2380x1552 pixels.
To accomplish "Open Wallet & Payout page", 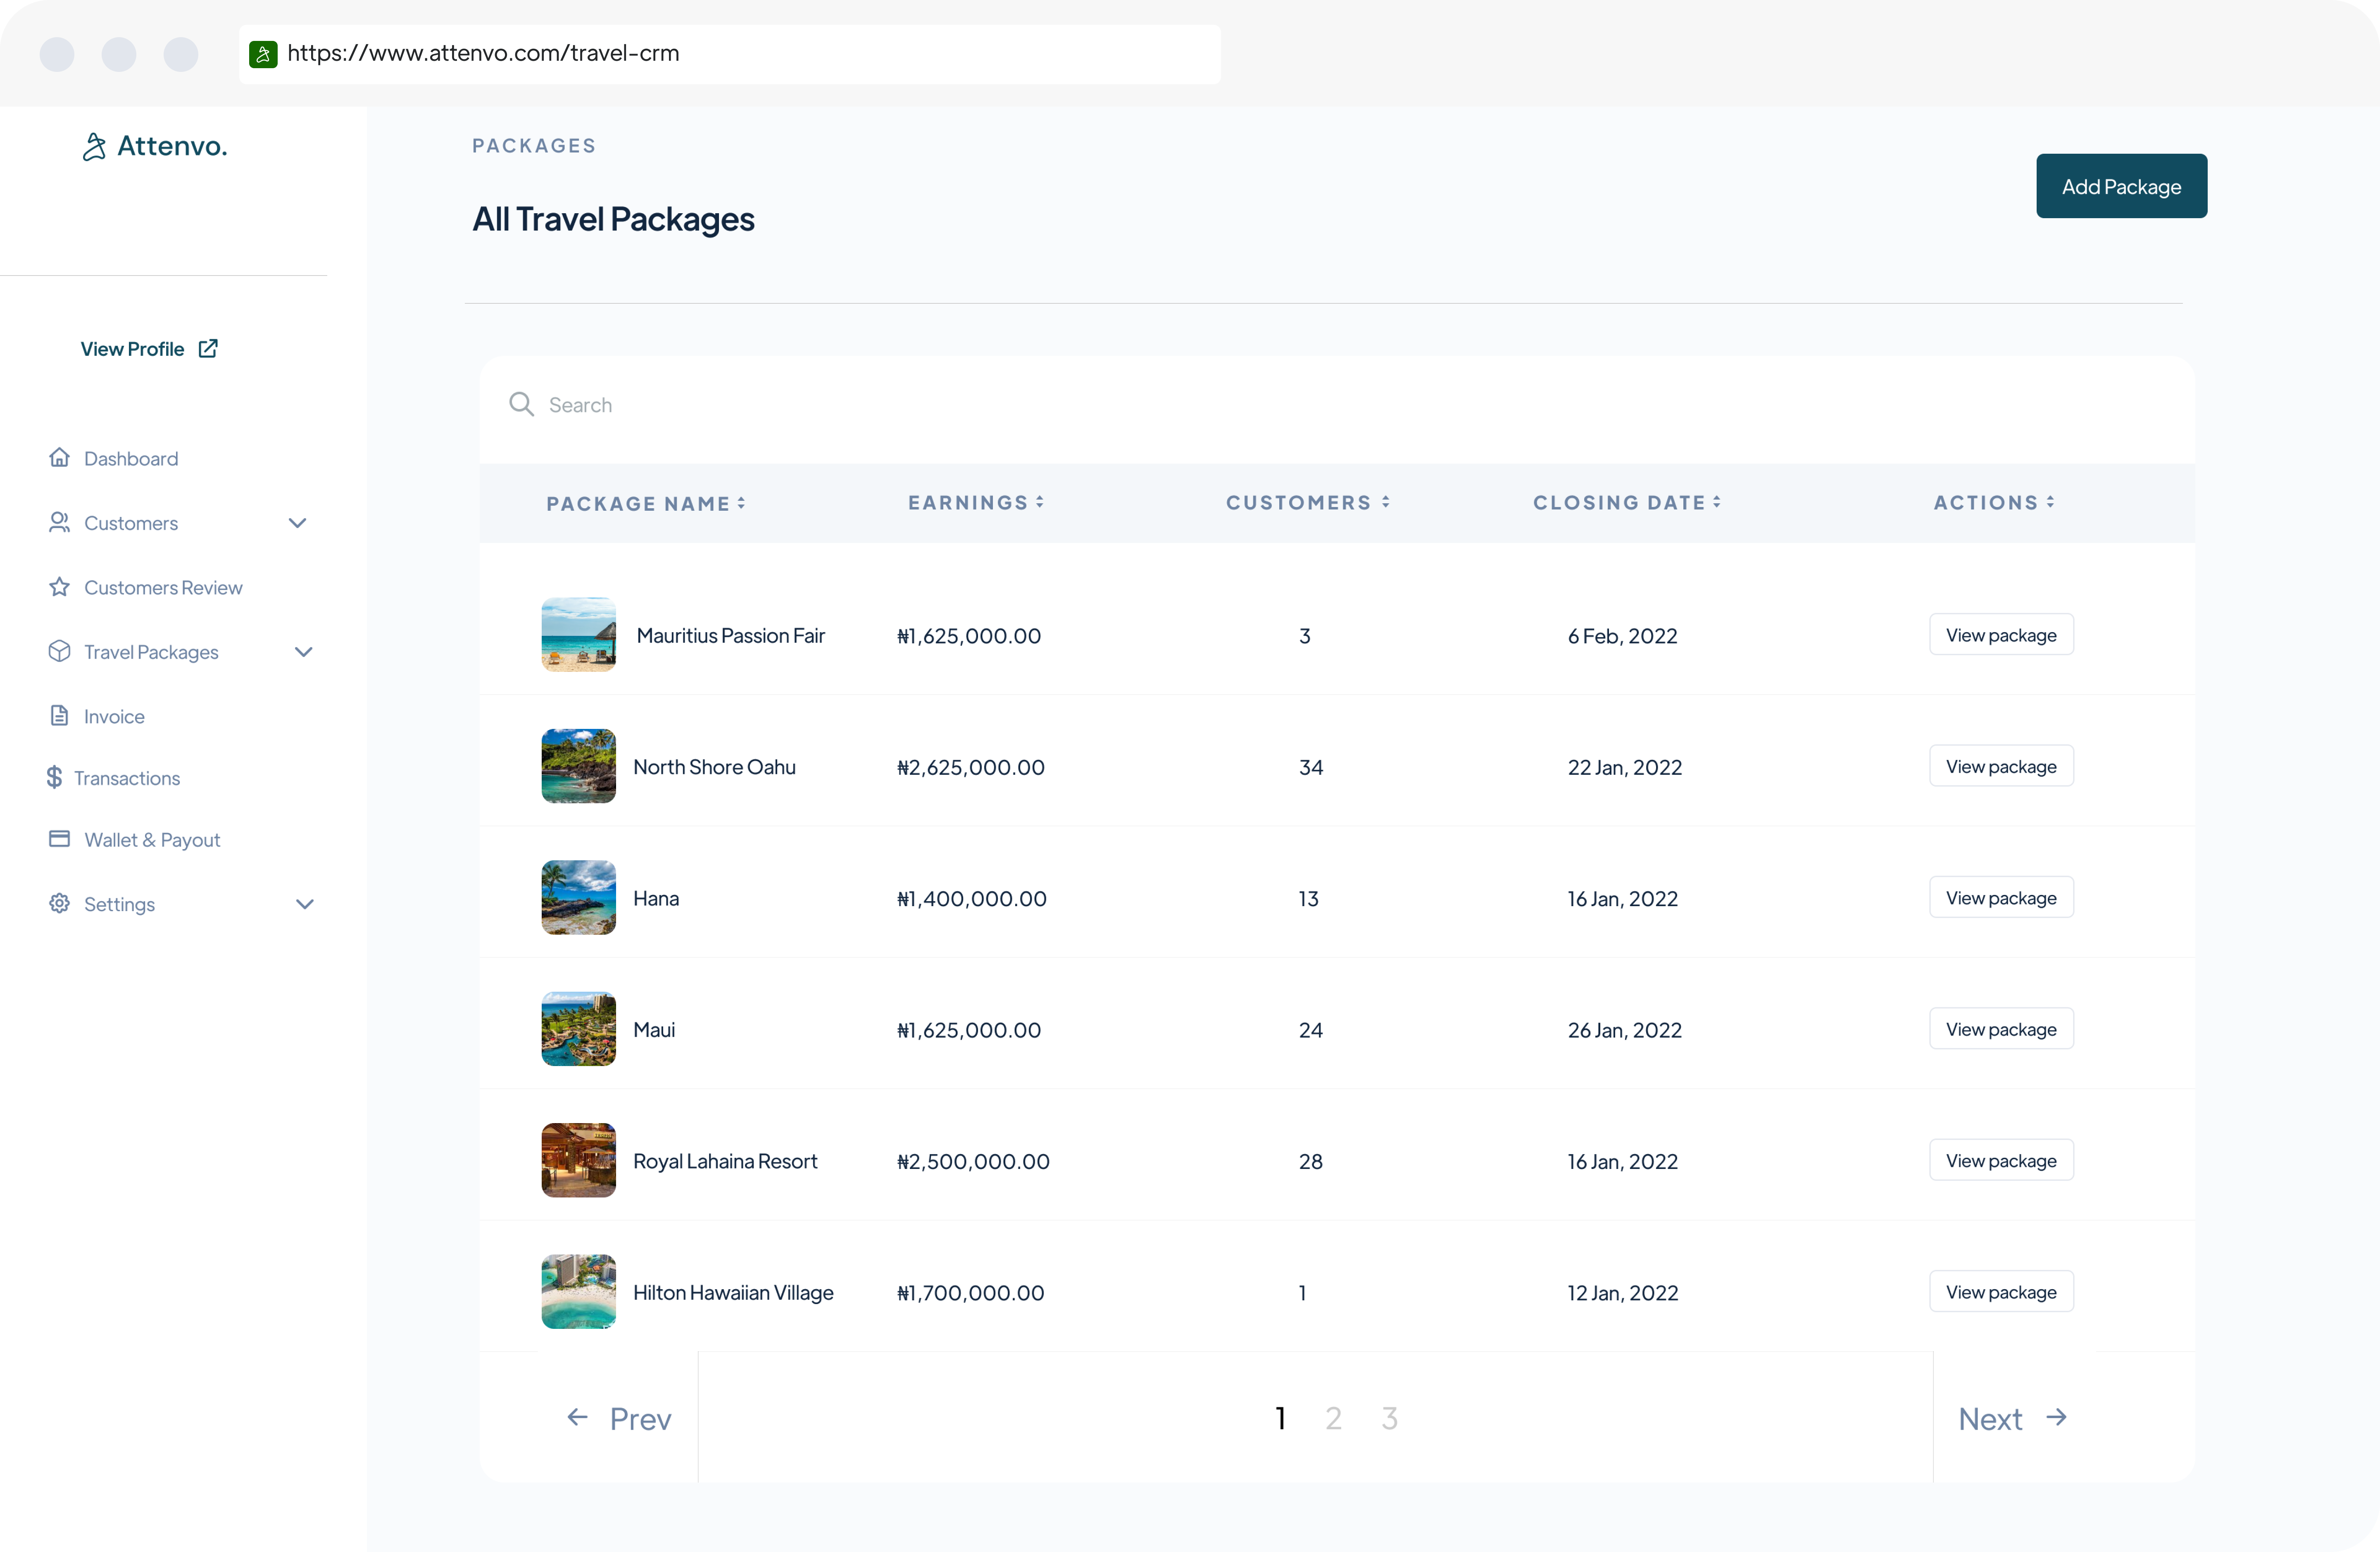I will point(152,840).
